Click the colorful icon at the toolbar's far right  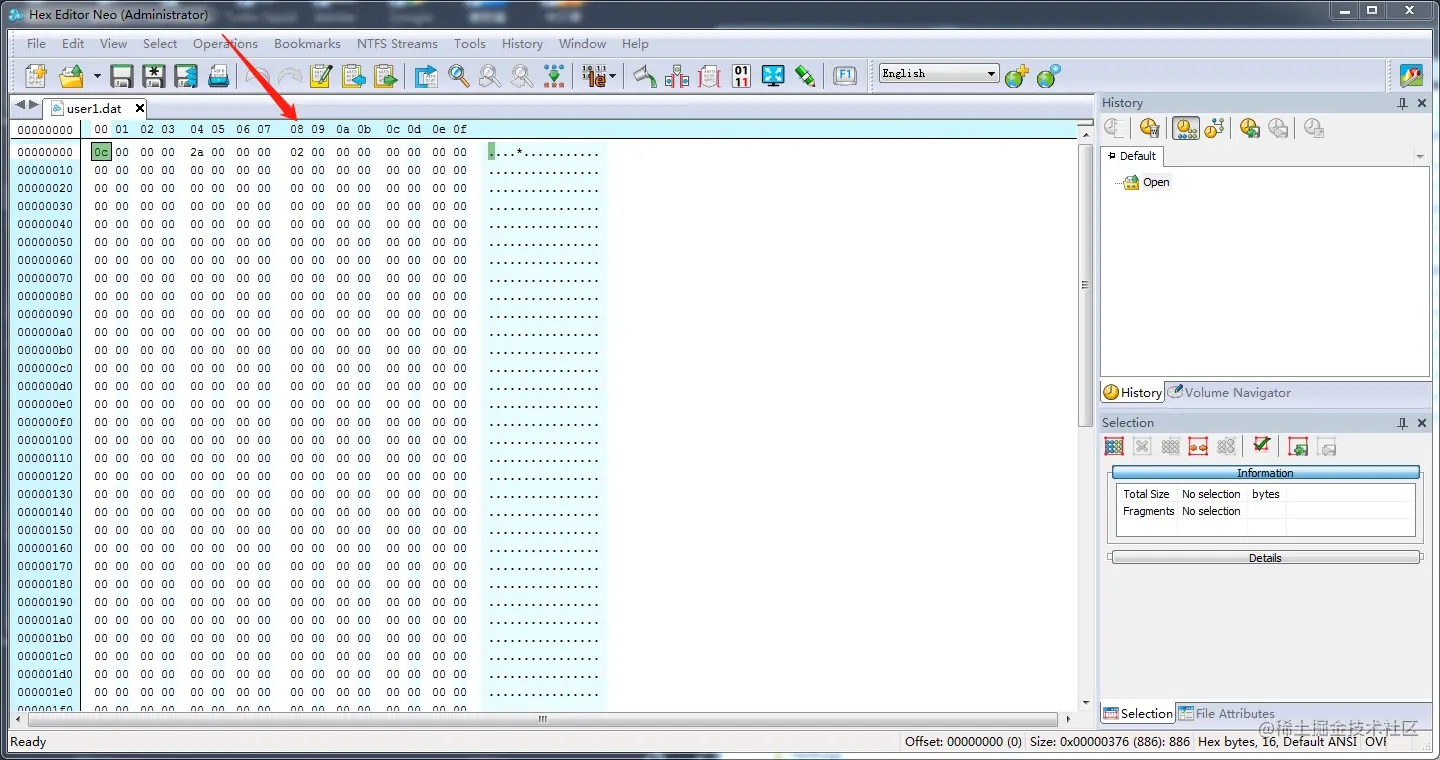[x=1411, y=76]
